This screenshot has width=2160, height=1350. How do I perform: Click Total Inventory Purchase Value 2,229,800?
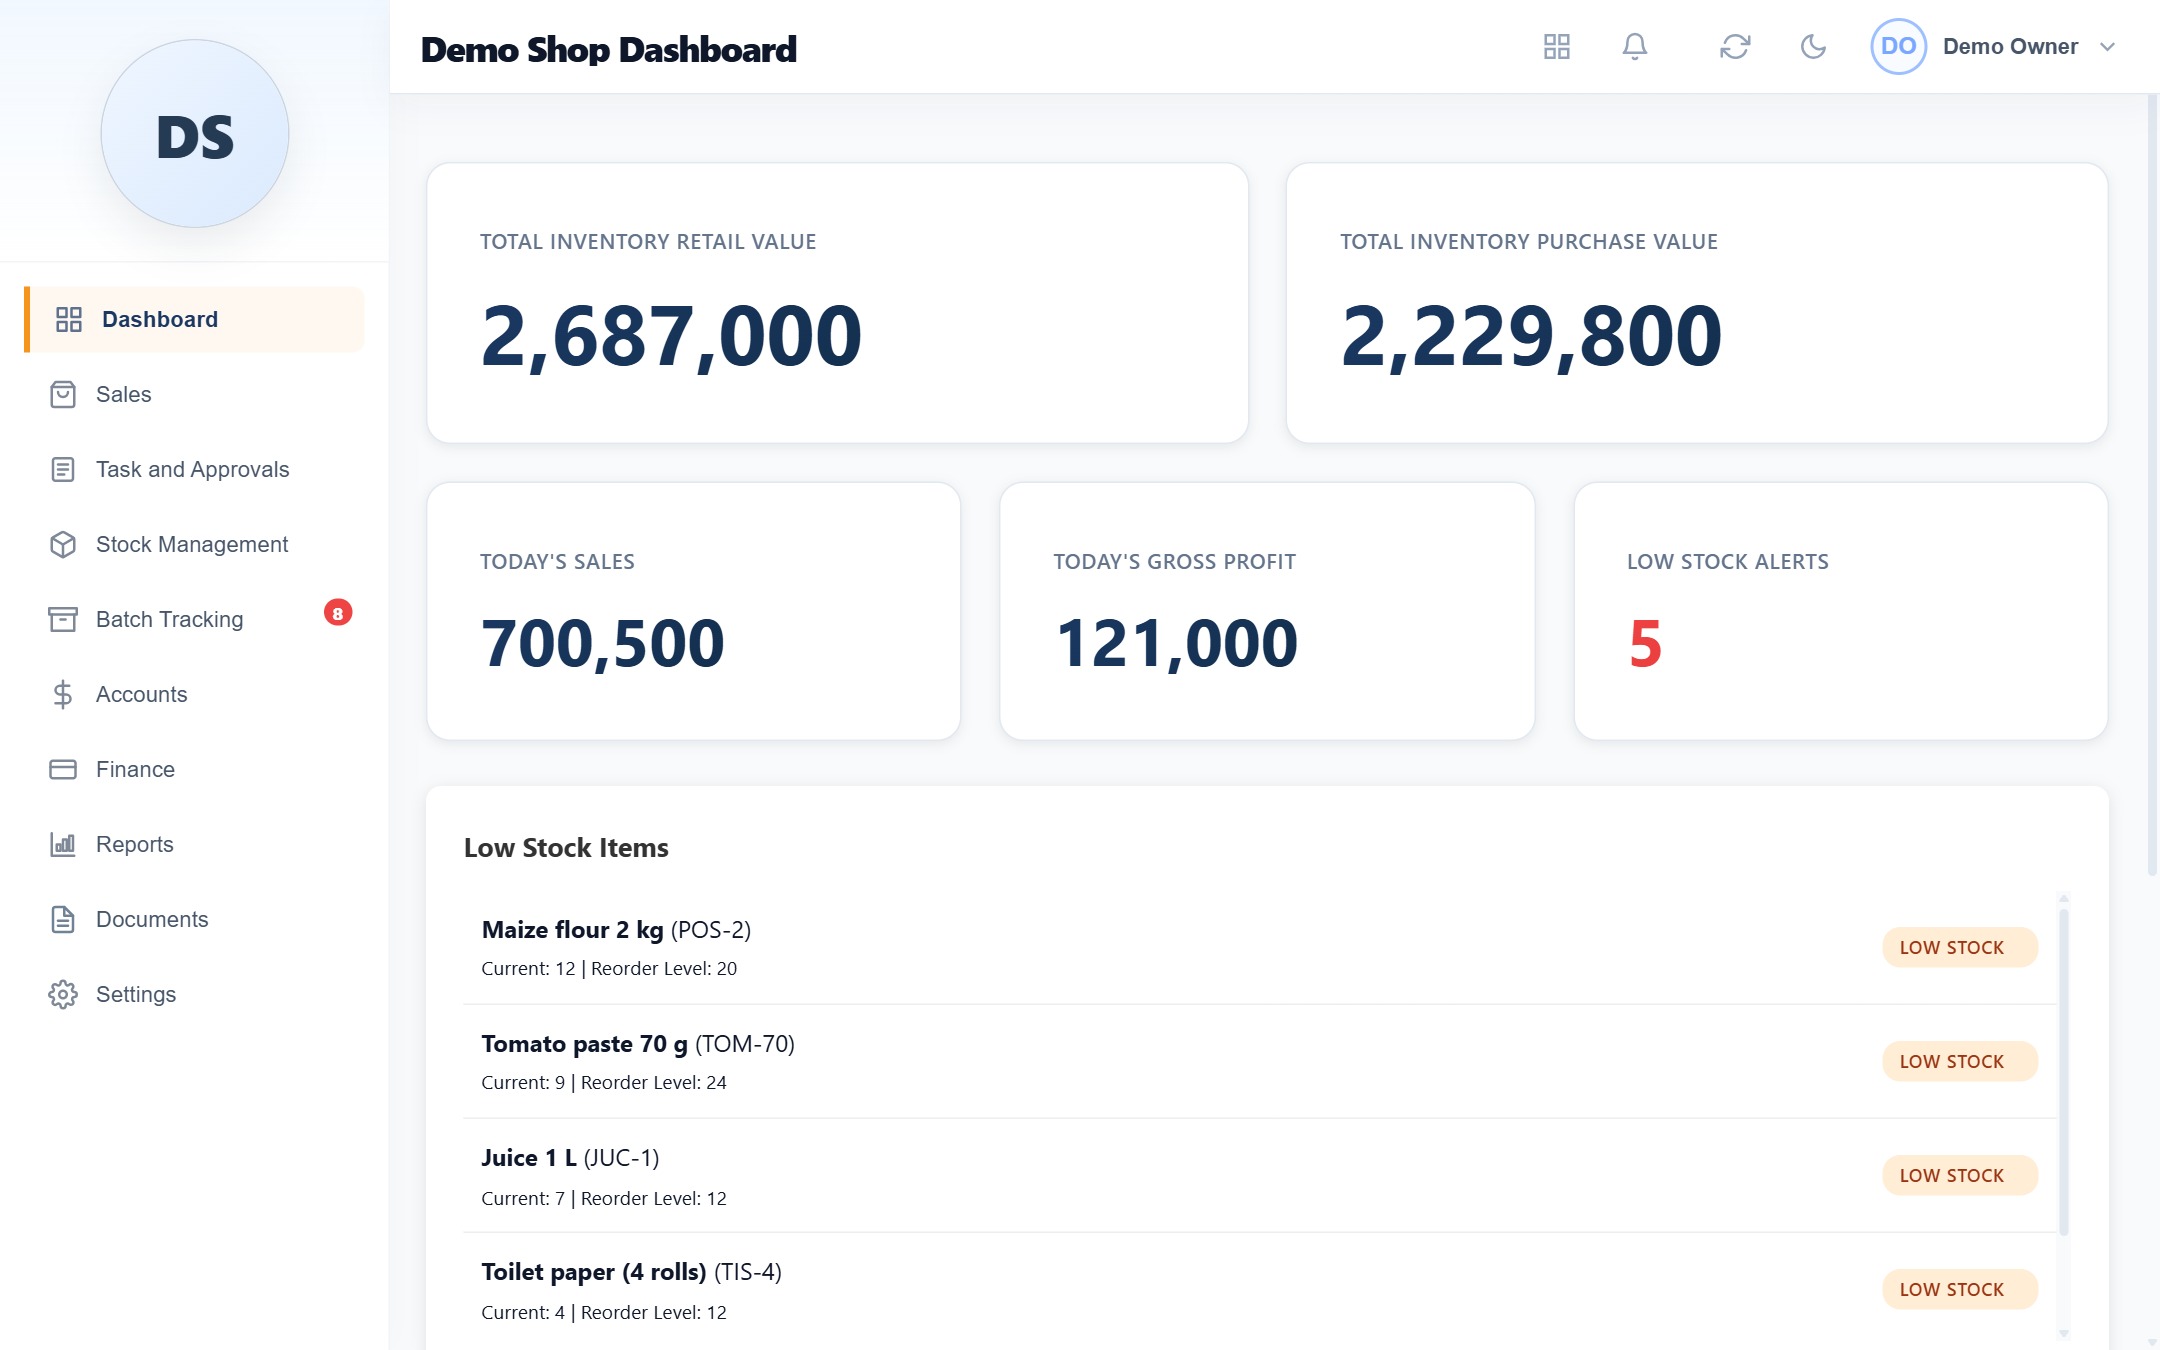[x=1531, y=336]
